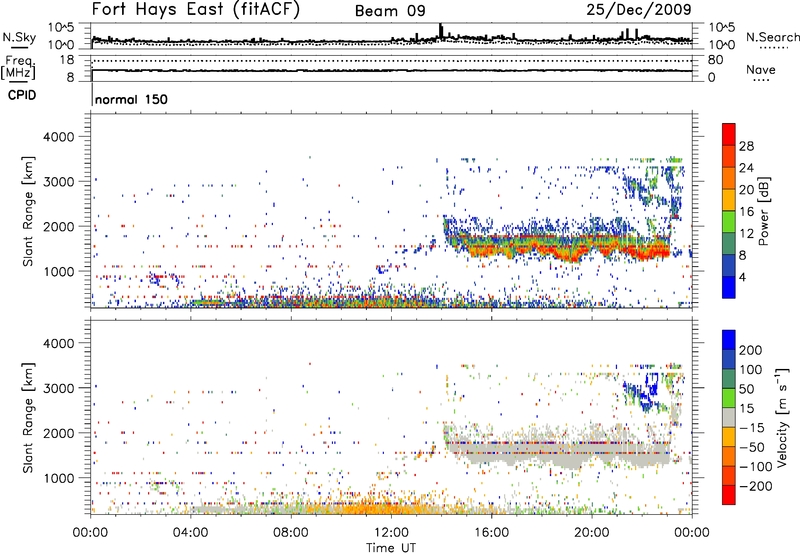The image size is (800, 554).
Task: Click the '80' tick on Nave axis
Action: point(715,60)
